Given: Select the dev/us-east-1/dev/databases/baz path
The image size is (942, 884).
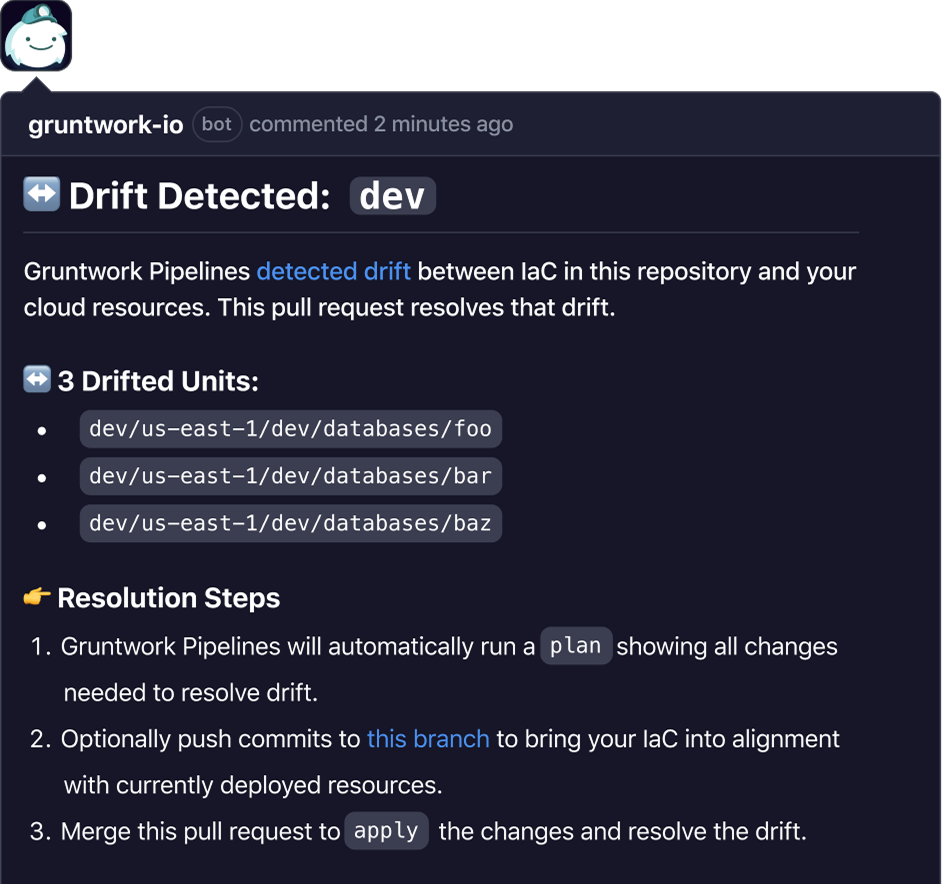Looking at the screenshot, I should 291,524.
